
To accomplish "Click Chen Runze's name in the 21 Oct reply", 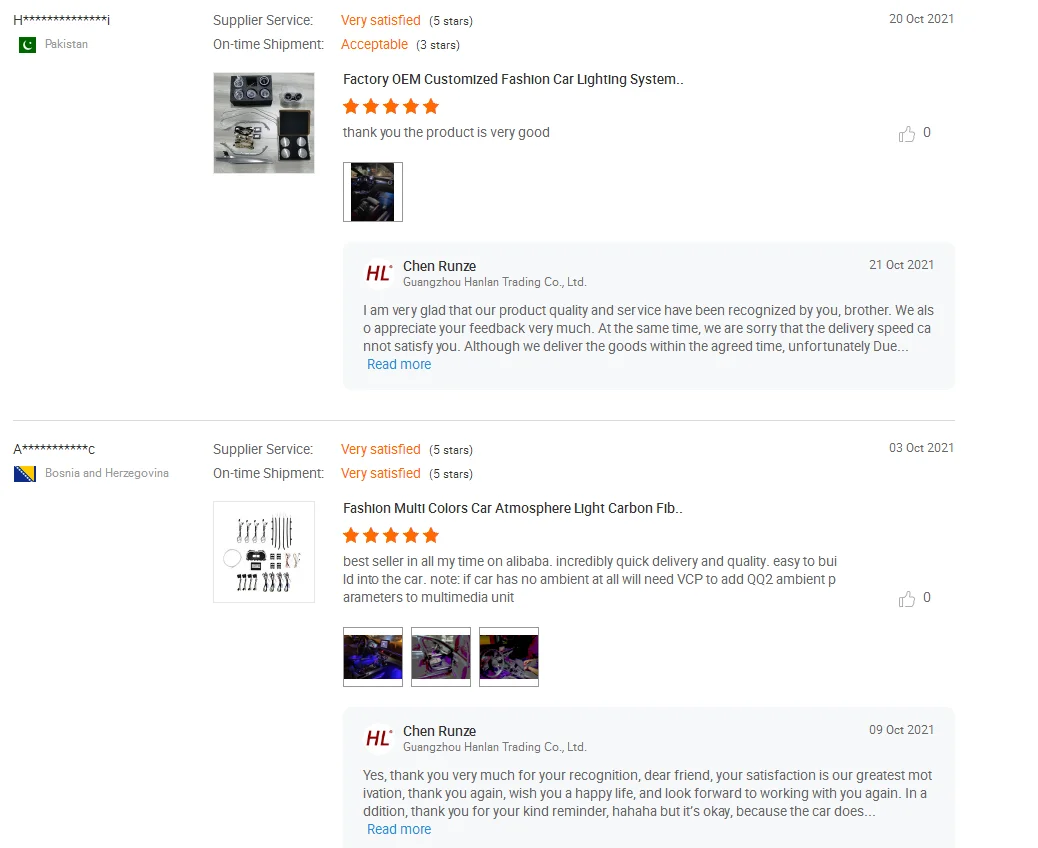I will click(x=440, y=266).
